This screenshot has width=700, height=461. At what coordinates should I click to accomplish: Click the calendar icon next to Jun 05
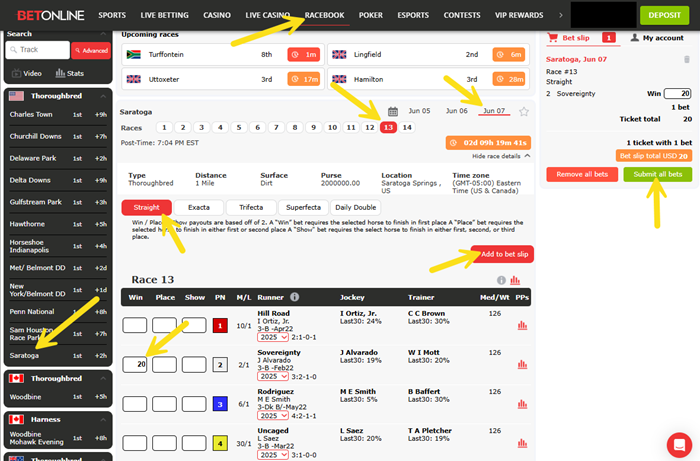[x=393, y=111]
